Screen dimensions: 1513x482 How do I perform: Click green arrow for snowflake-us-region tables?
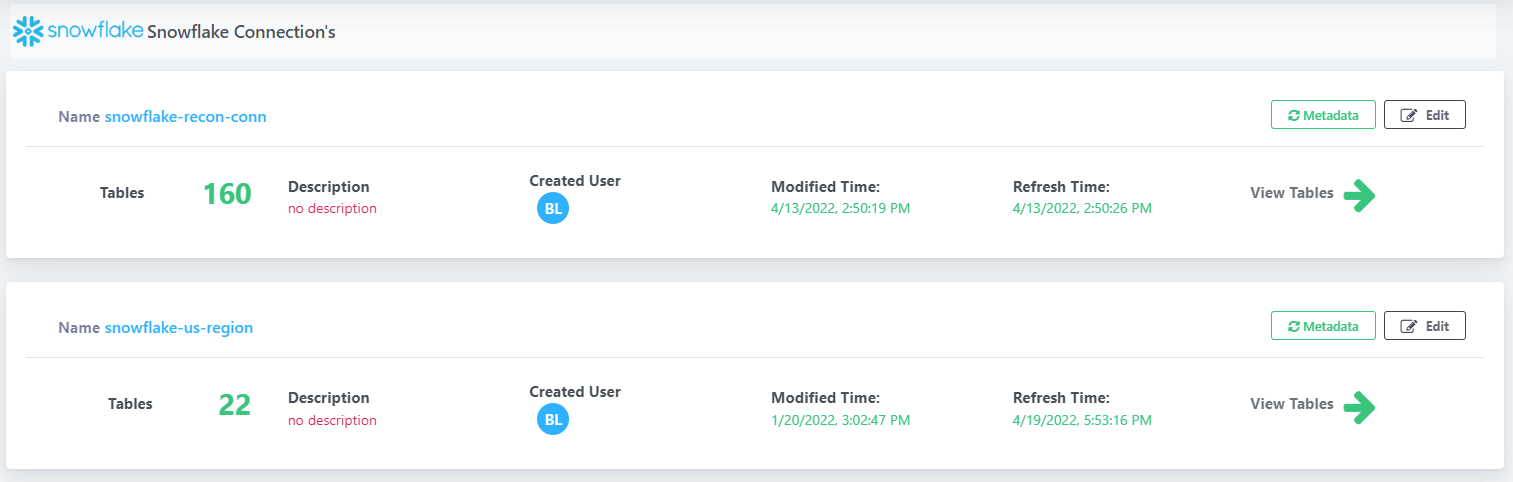tap(1359, 406)
